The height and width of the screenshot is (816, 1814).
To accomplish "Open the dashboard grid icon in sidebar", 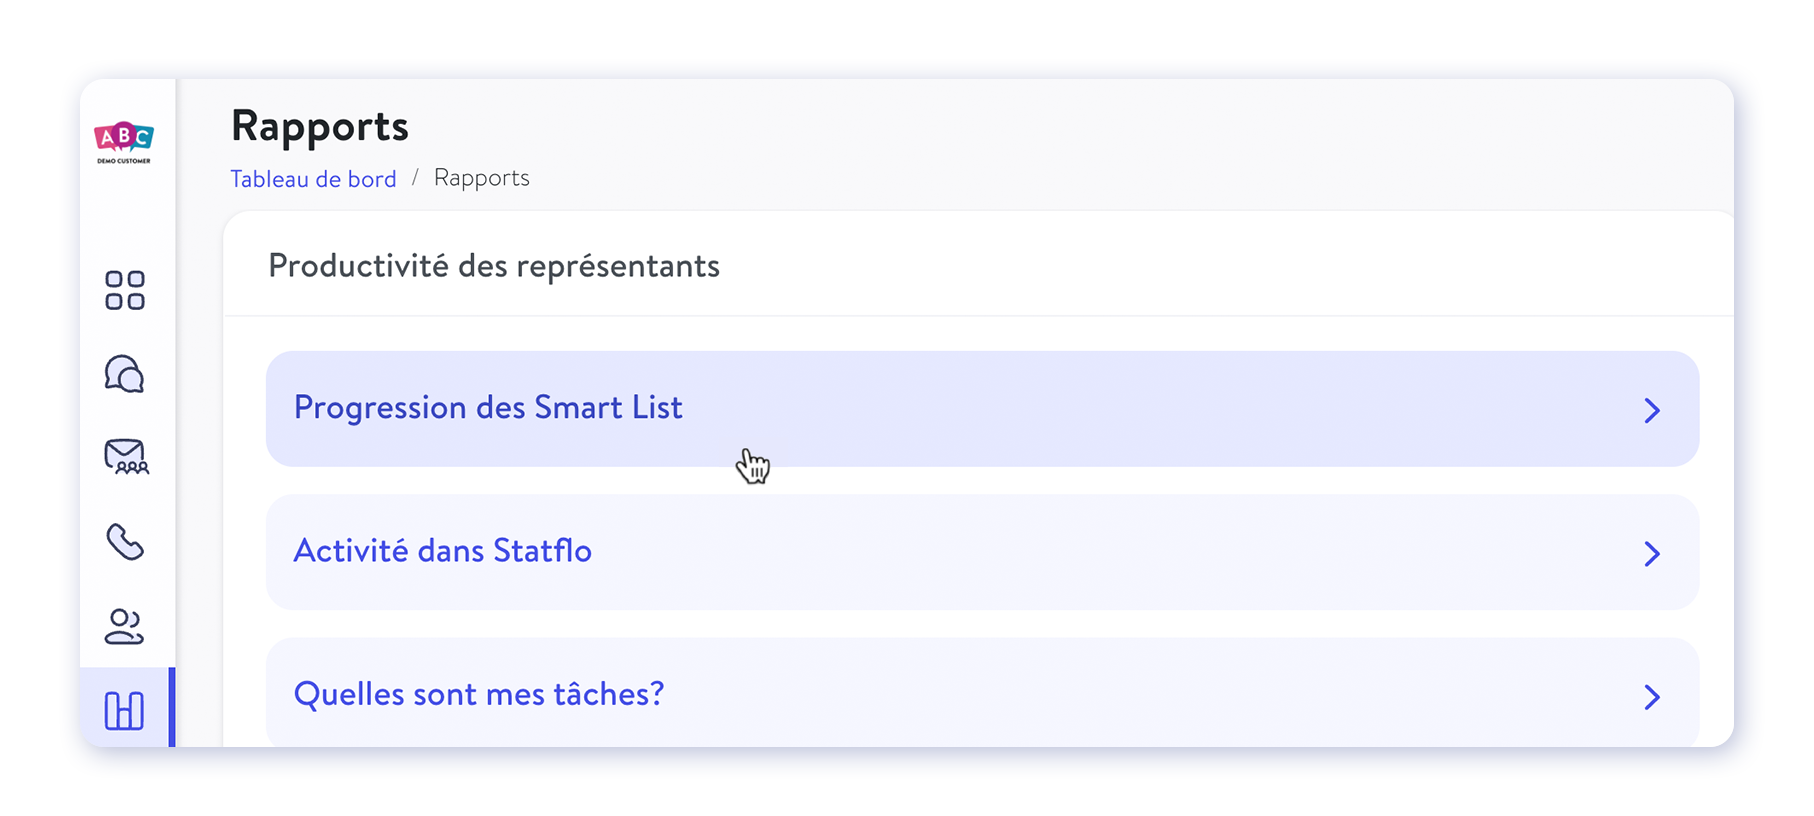I will pyautogui.click(x=125, y=290).
